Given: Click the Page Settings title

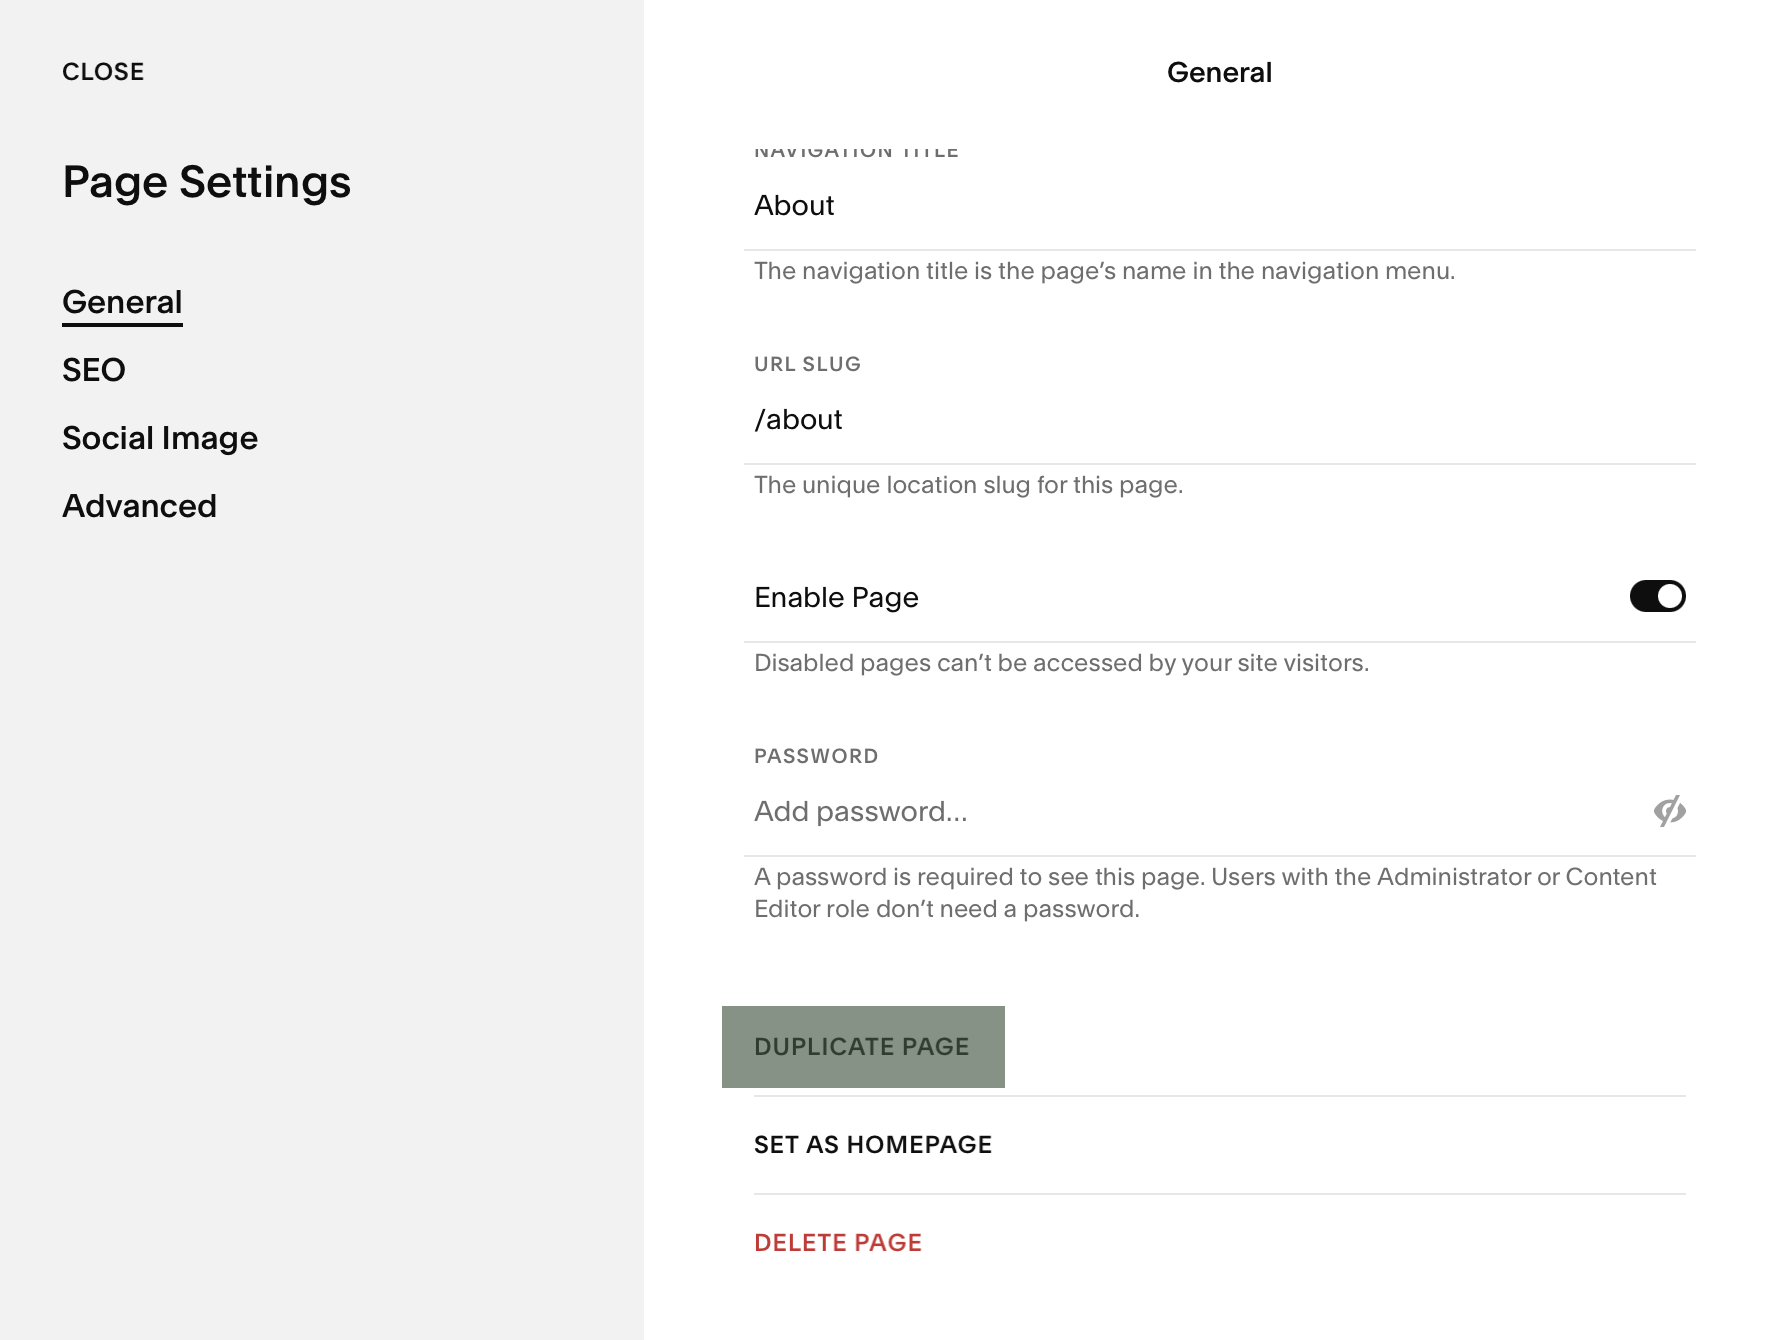Looking at the screenshot, I should coord(207,182).
